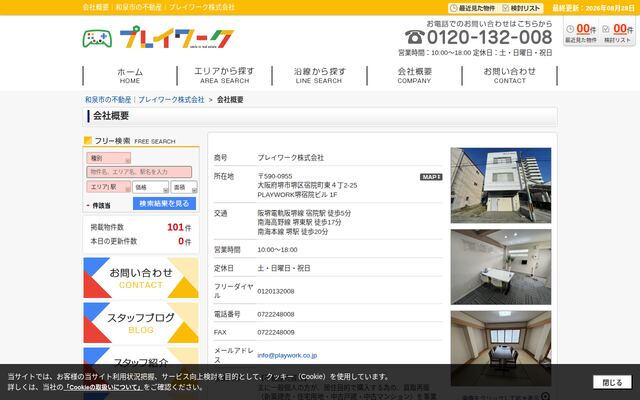Open the 価格 dropdown
Screen dimensions: 640x400
pos(150,187)
